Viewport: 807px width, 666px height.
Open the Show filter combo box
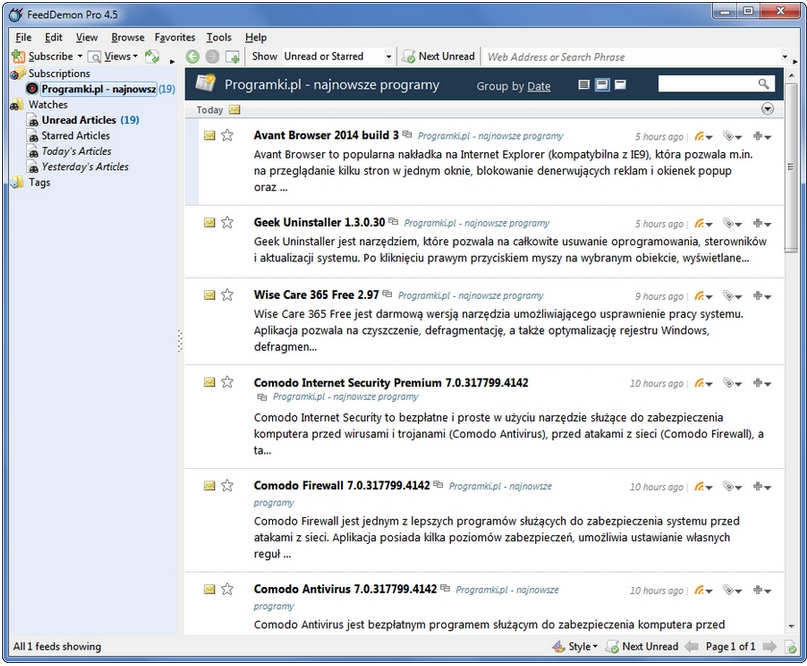(338, 56)
